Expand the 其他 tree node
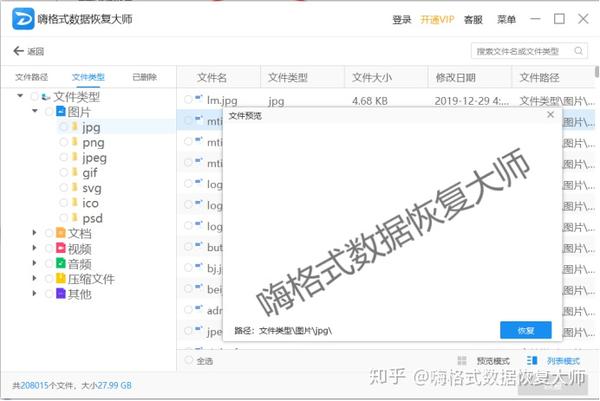Screen dimensions: 600x401 click(34, 293)
